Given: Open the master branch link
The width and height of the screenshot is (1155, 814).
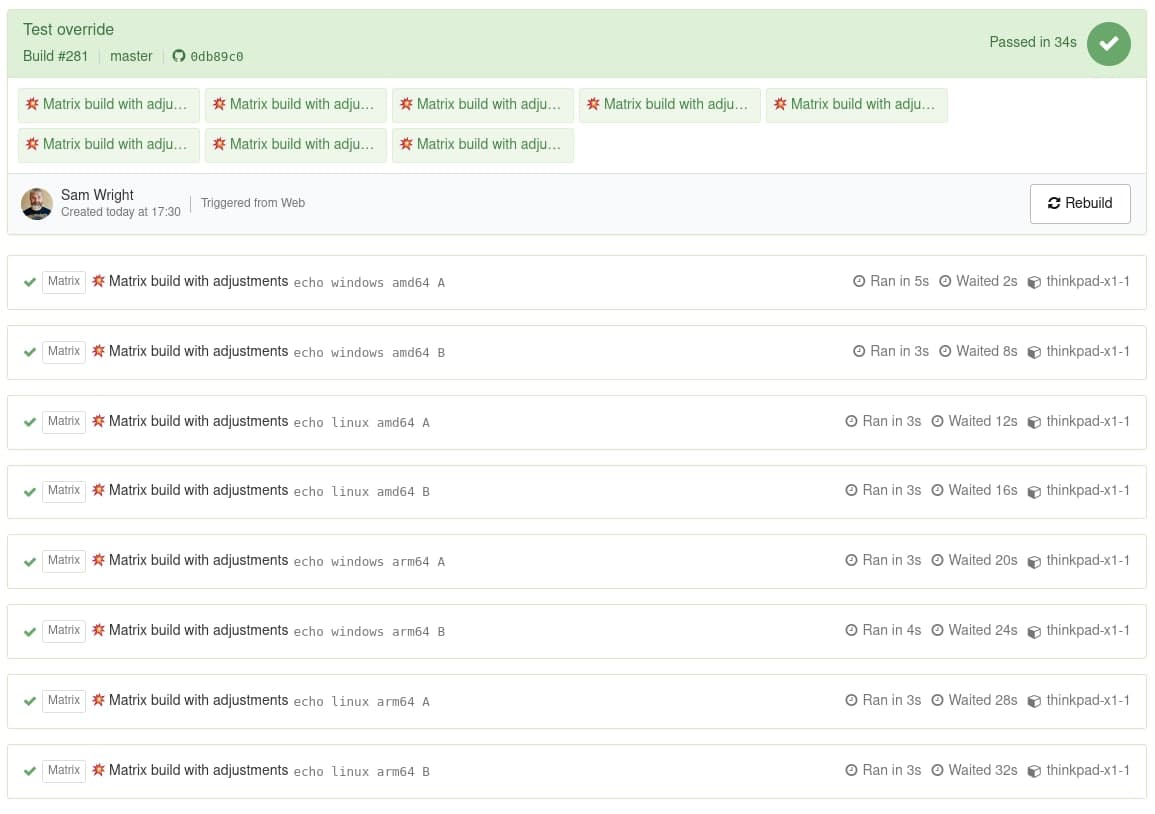Looking at the screenshot, I should click(131, 56).
